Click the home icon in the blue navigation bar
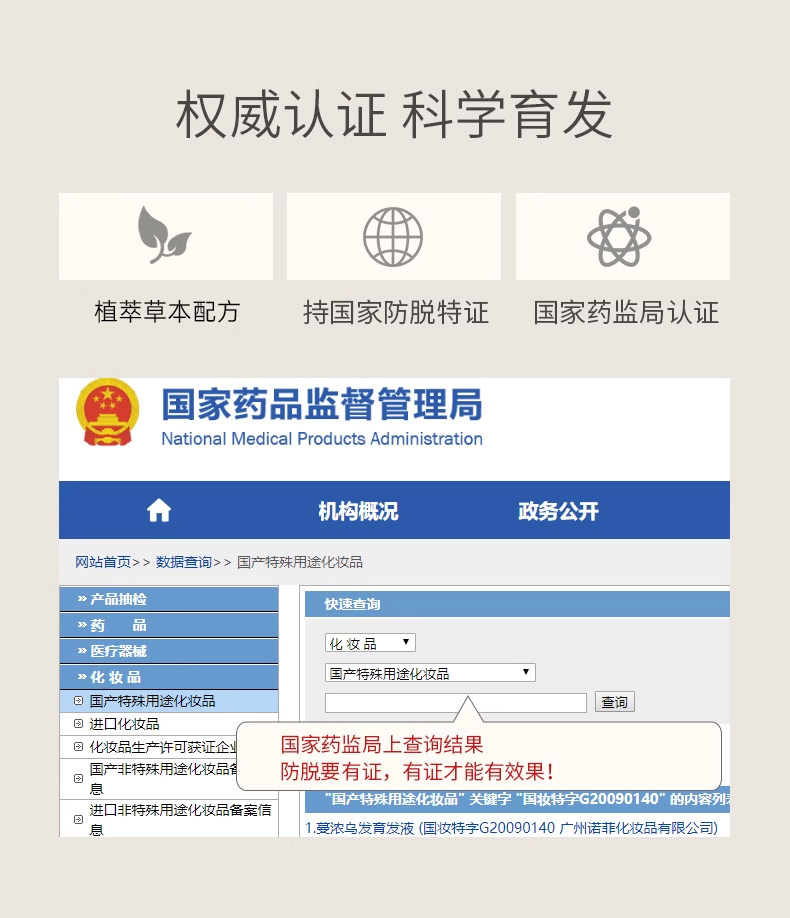 click(x=159, y=510)
